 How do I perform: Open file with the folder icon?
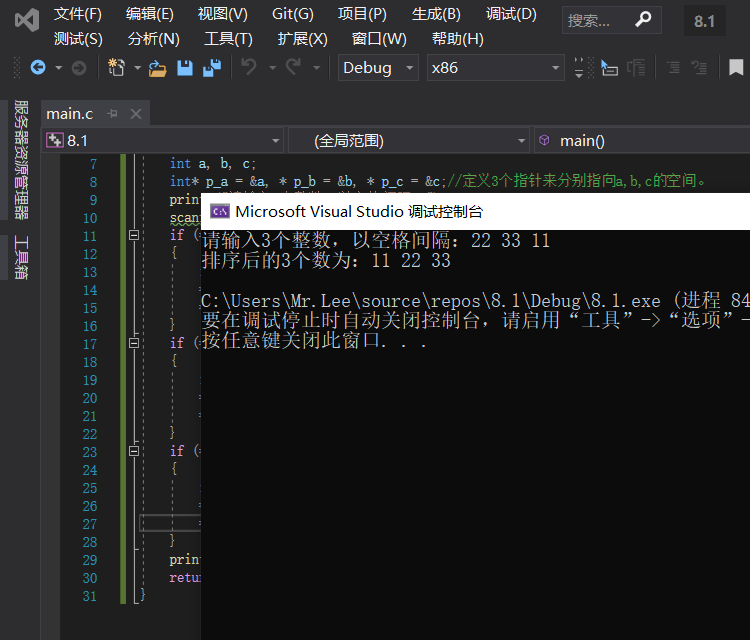click(x=157, y=68)
